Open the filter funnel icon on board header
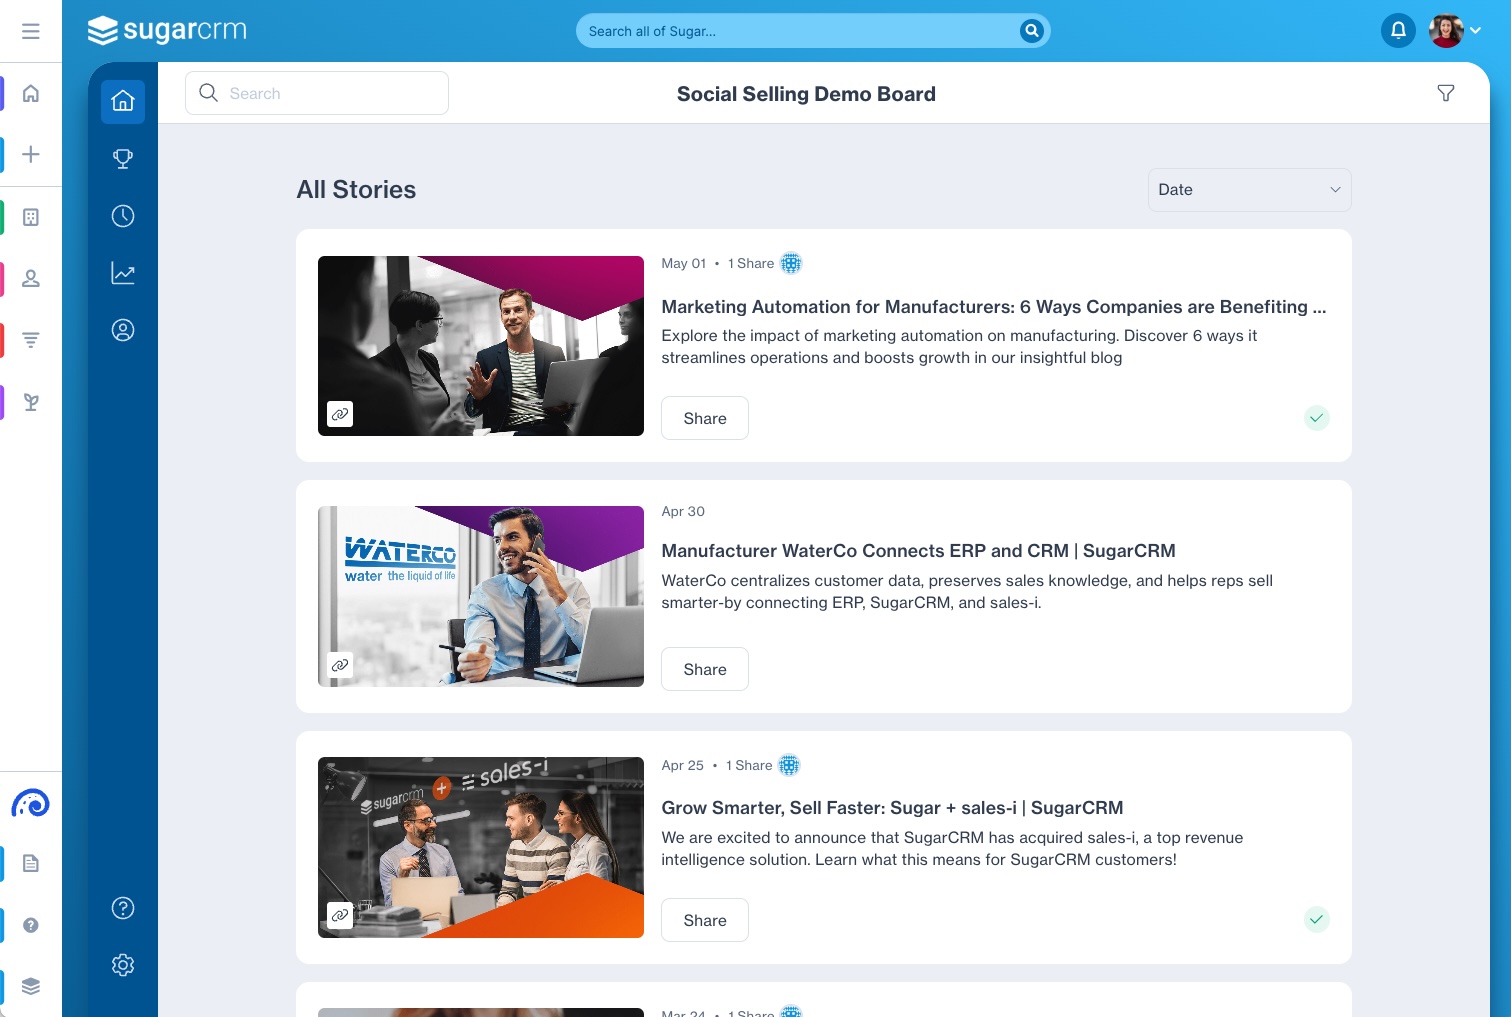 pos(1445,93)
